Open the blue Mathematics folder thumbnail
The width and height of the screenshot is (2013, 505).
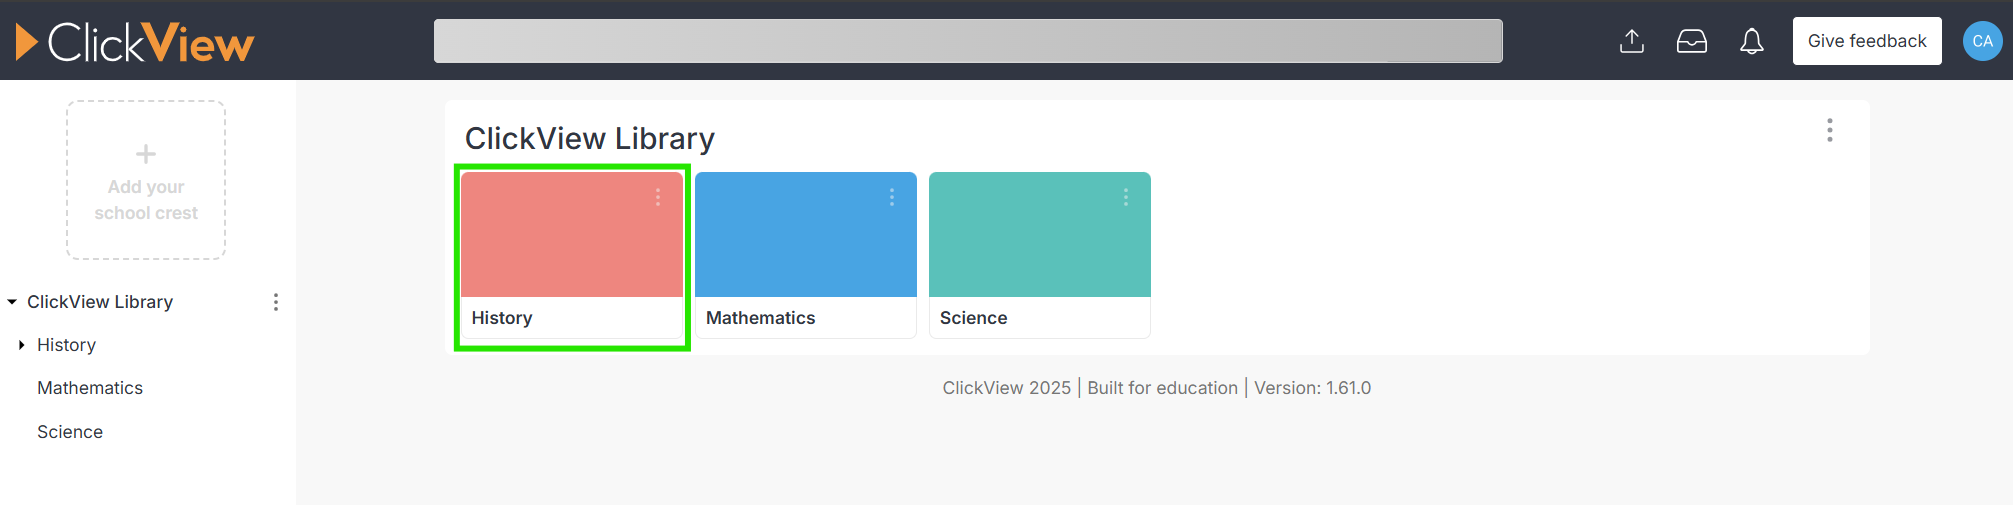click(x=806, y=234)
